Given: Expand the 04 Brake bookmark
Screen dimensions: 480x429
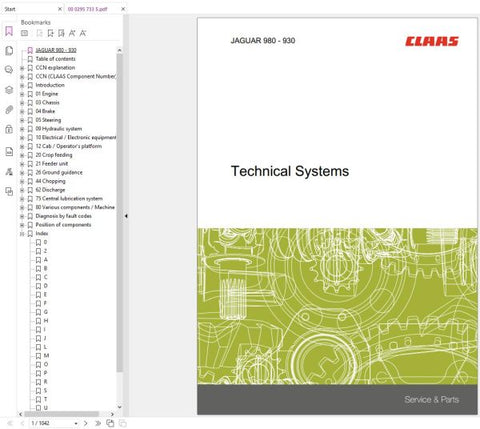Looking at the screenshot, I should coord(22,112).
